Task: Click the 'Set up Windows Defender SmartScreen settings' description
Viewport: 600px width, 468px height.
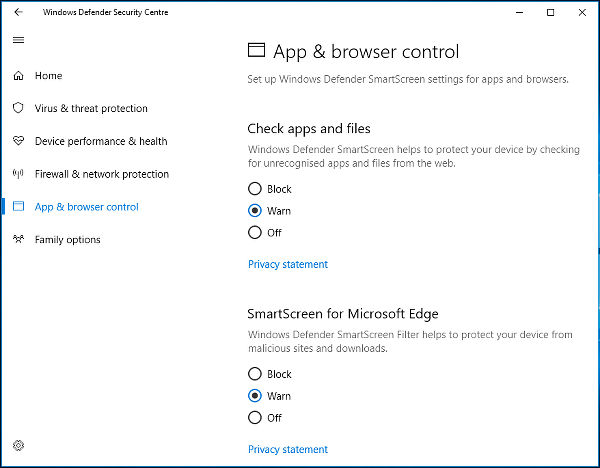Action: (408, 80)
